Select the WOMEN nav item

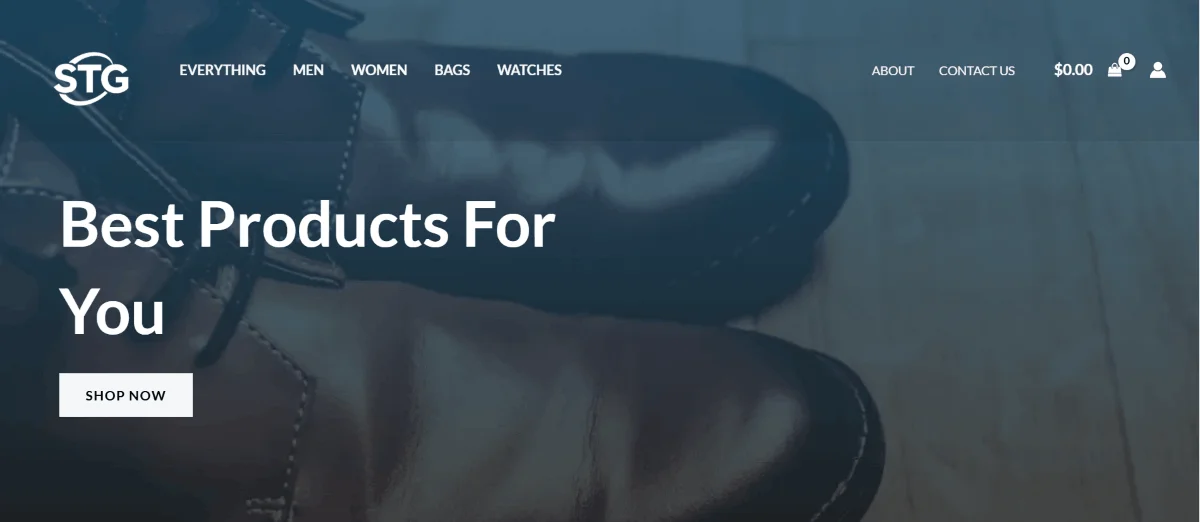click(x=379, y=70)
